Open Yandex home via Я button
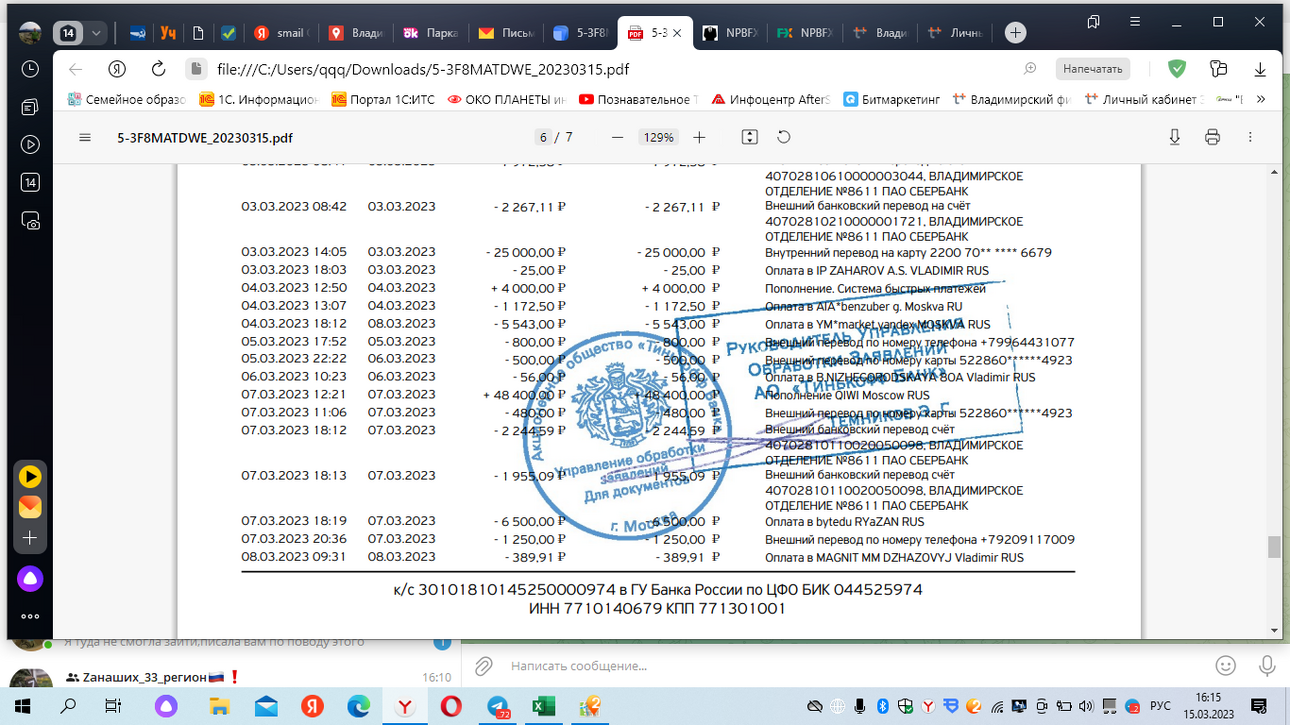This screenshot has width=1290, height=725. point(117,69)
